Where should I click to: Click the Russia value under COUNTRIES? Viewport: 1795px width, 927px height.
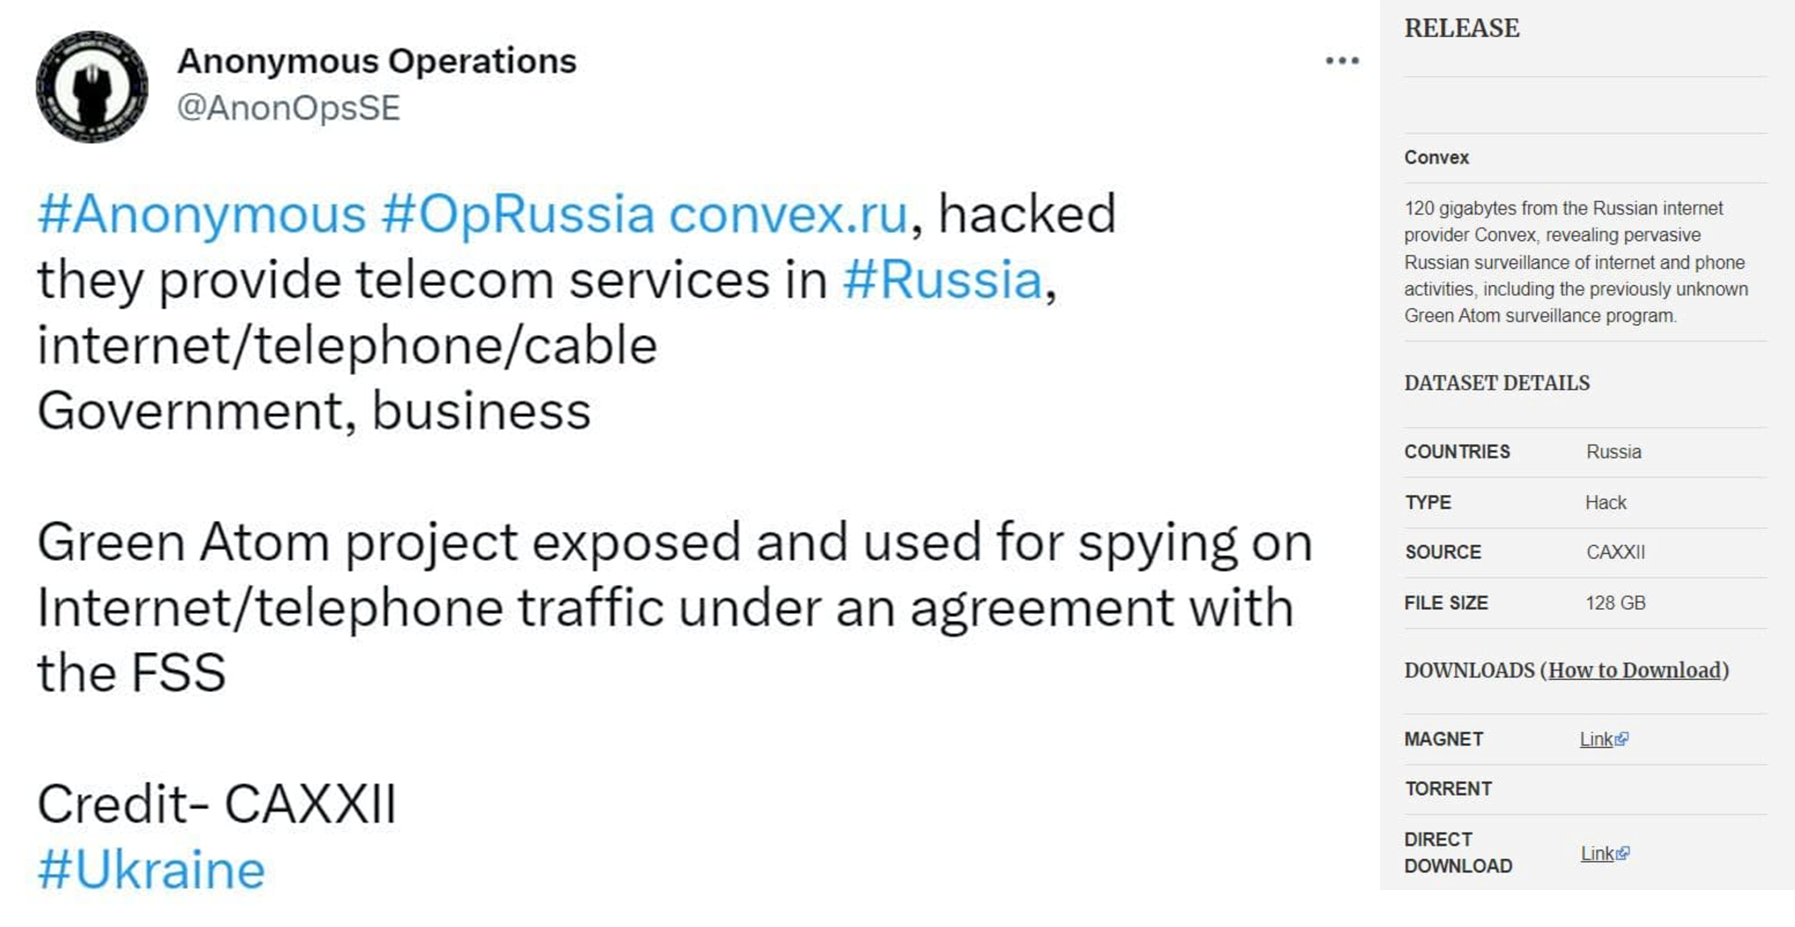click(1613, 451)
